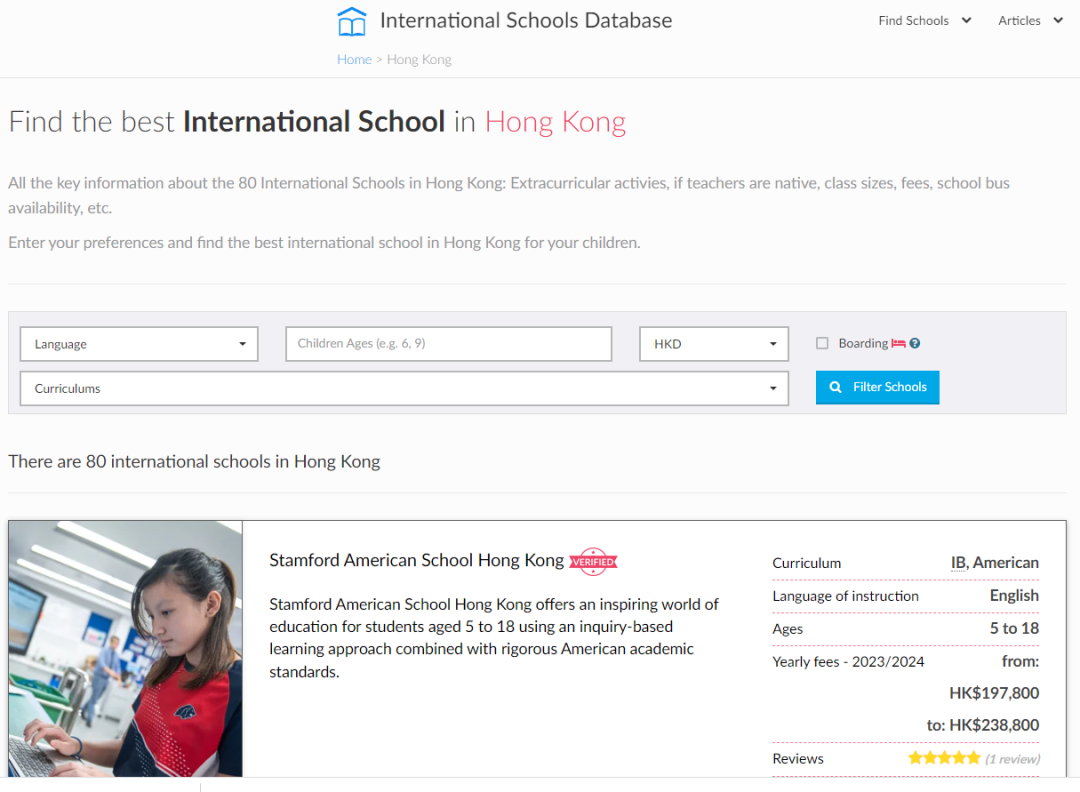Click 'There are 80 international schools' heading

tap(194, 461)
